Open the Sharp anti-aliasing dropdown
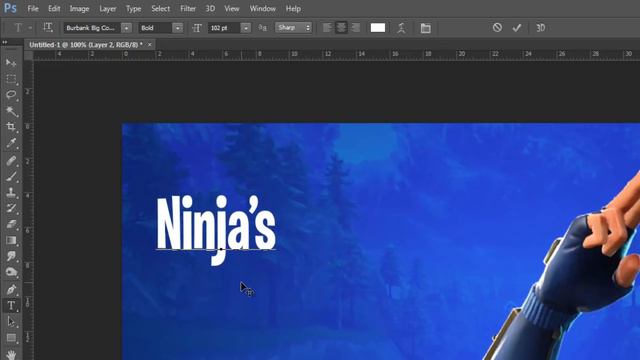 pos(293,28)
